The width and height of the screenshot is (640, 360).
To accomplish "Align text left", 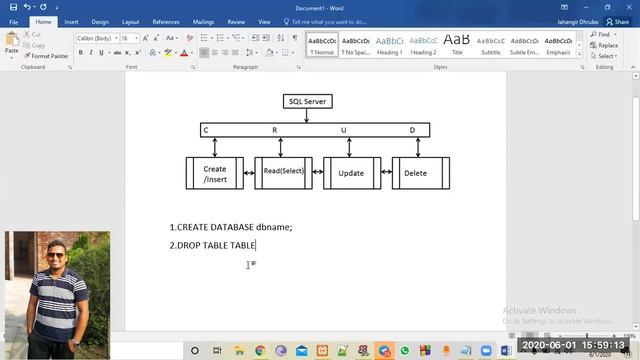I will 204,53.
